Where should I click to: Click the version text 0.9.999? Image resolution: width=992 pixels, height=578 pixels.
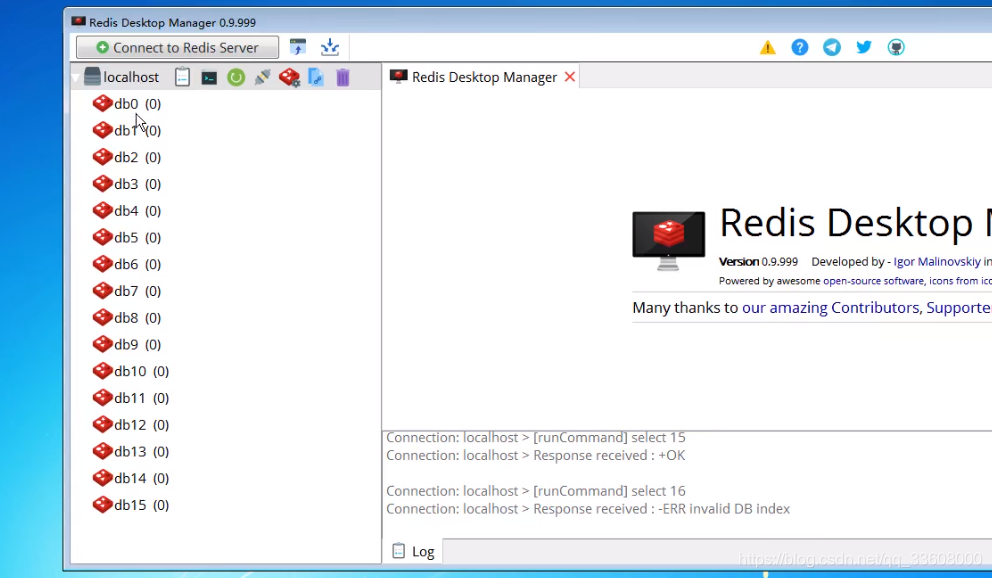point(779,262)
